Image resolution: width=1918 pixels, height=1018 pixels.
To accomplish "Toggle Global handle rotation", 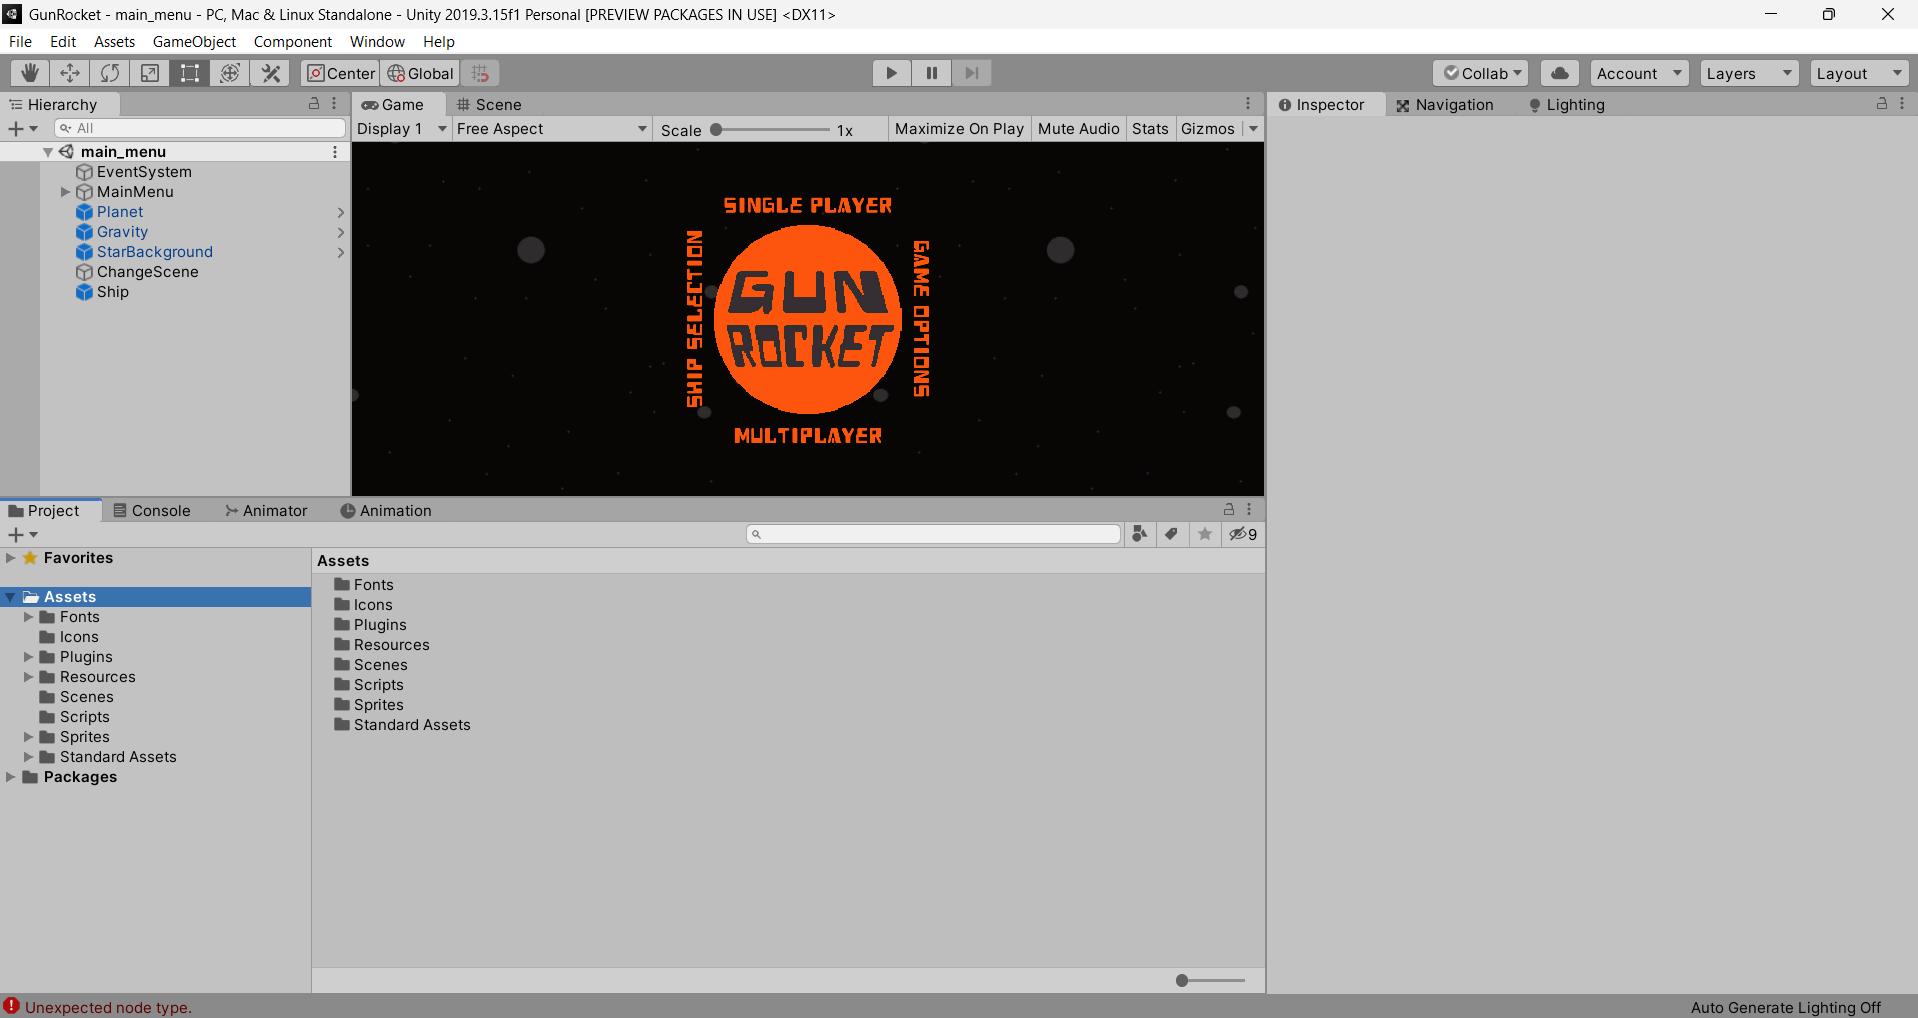I will (x=420, y=73).
